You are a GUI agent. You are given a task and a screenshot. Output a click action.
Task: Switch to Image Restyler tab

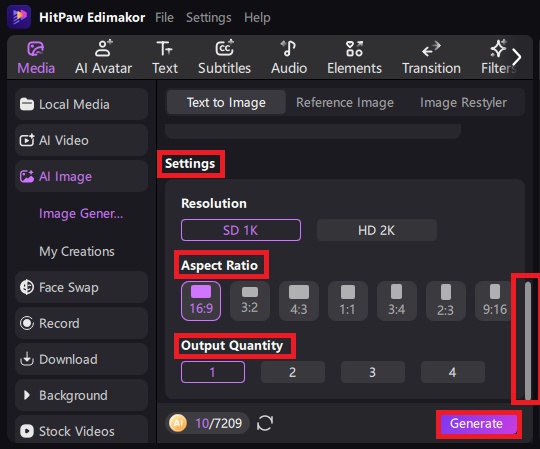[463, 102]
